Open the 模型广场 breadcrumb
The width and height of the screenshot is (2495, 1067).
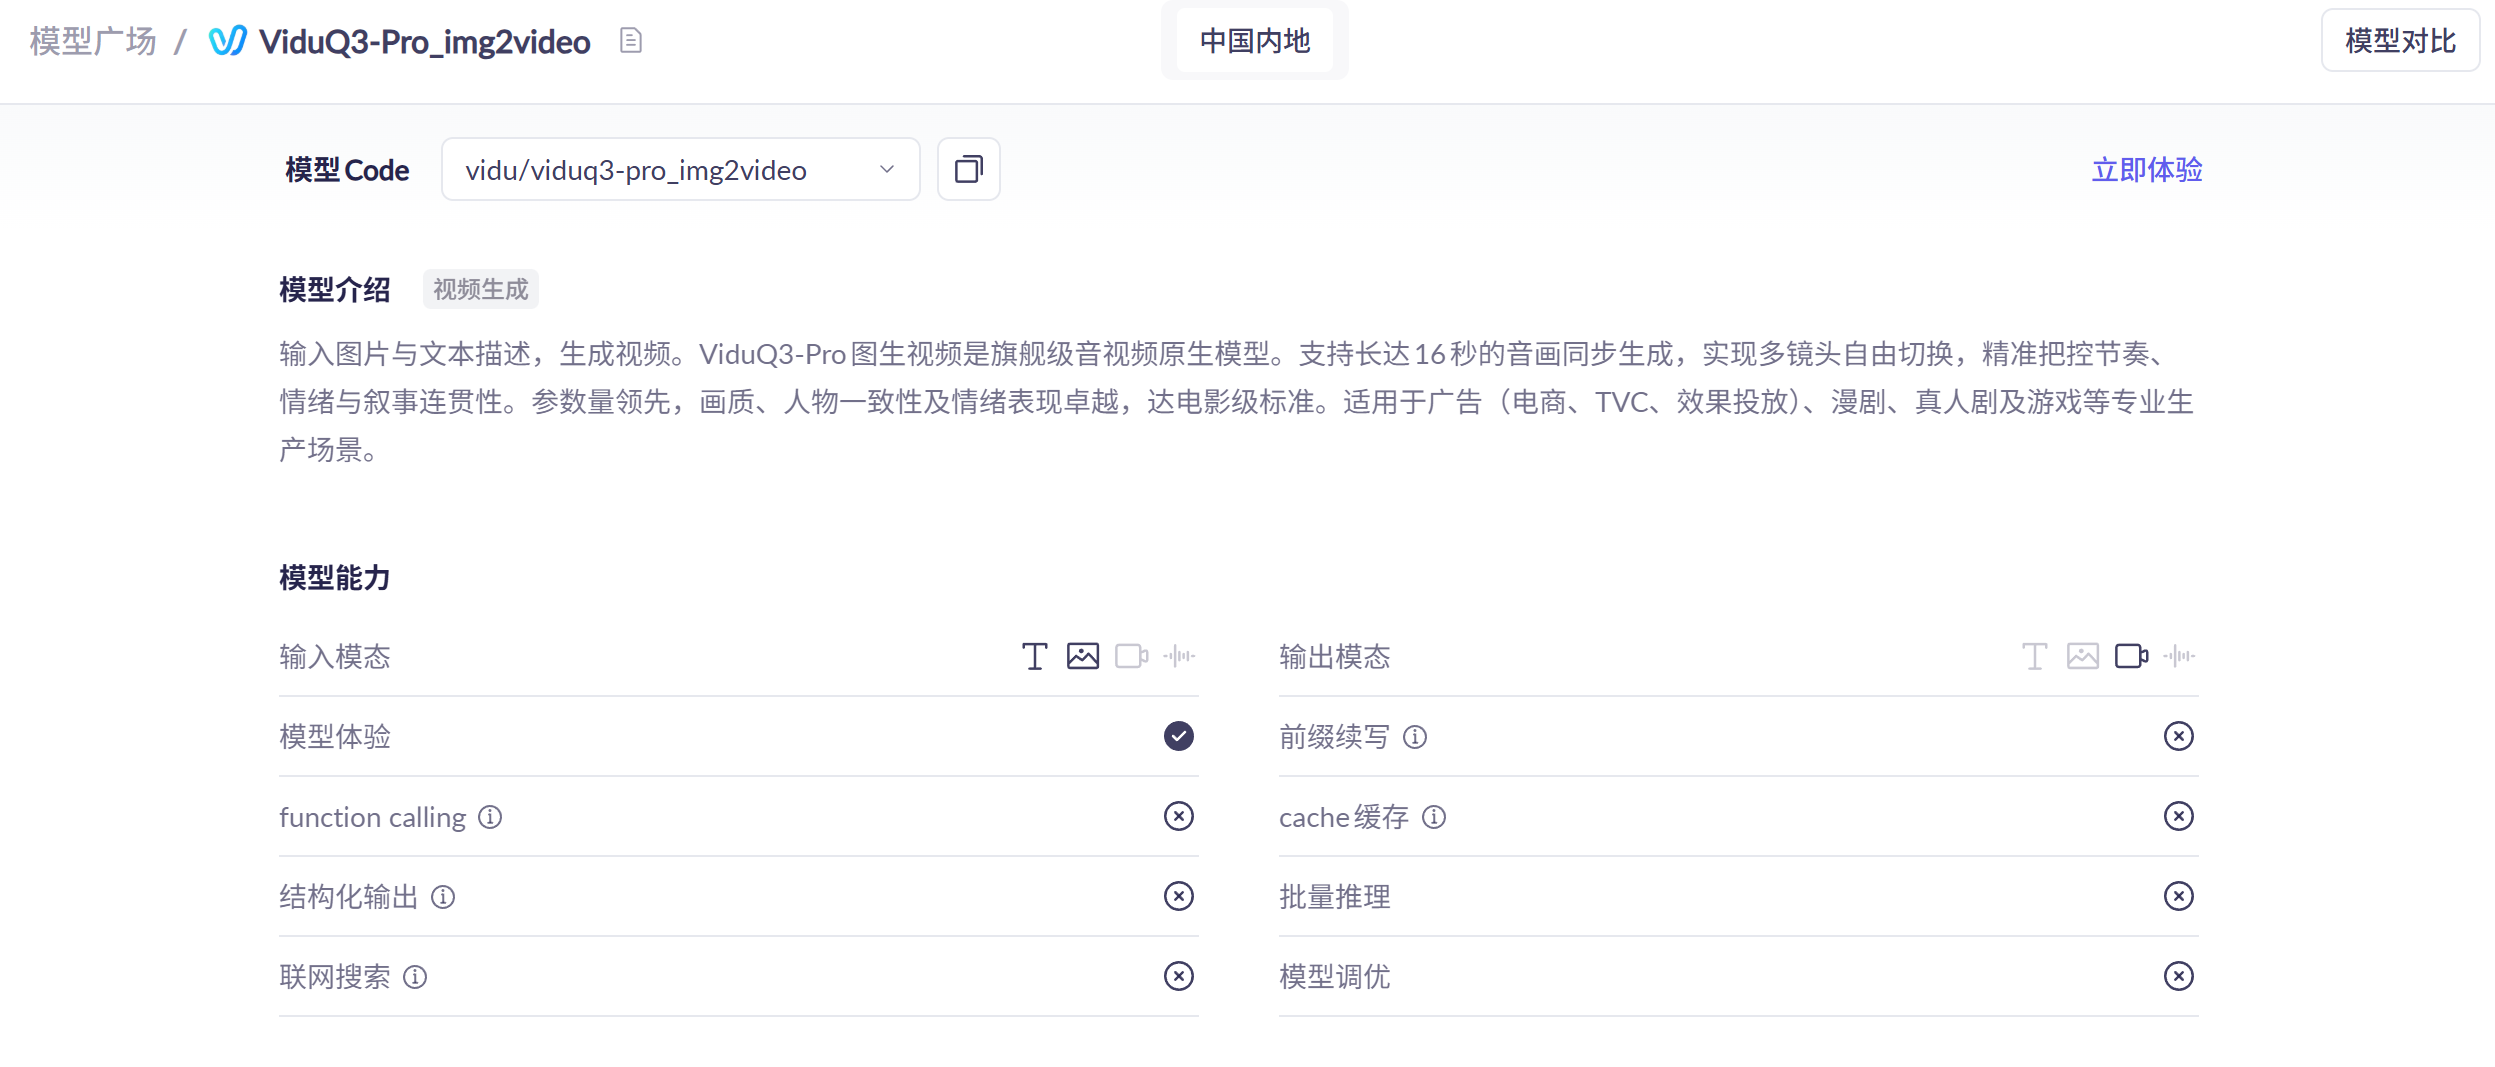(91, 41)
